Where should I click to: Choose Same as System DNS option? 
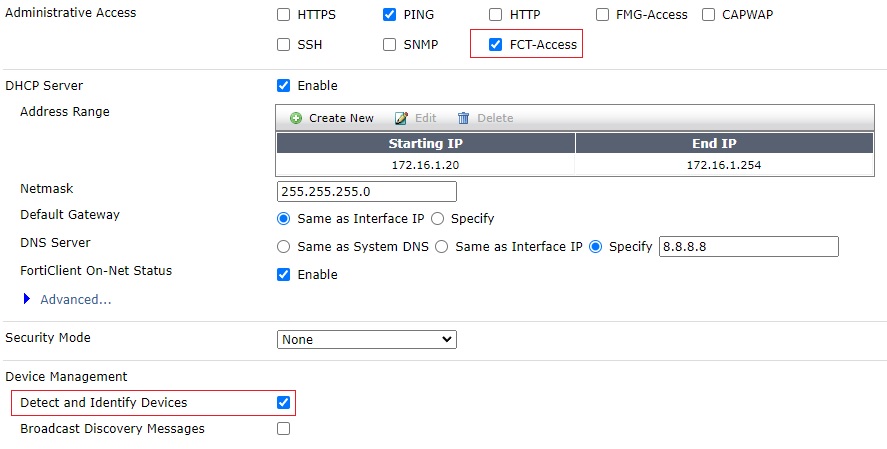click(x=284, y=247)
